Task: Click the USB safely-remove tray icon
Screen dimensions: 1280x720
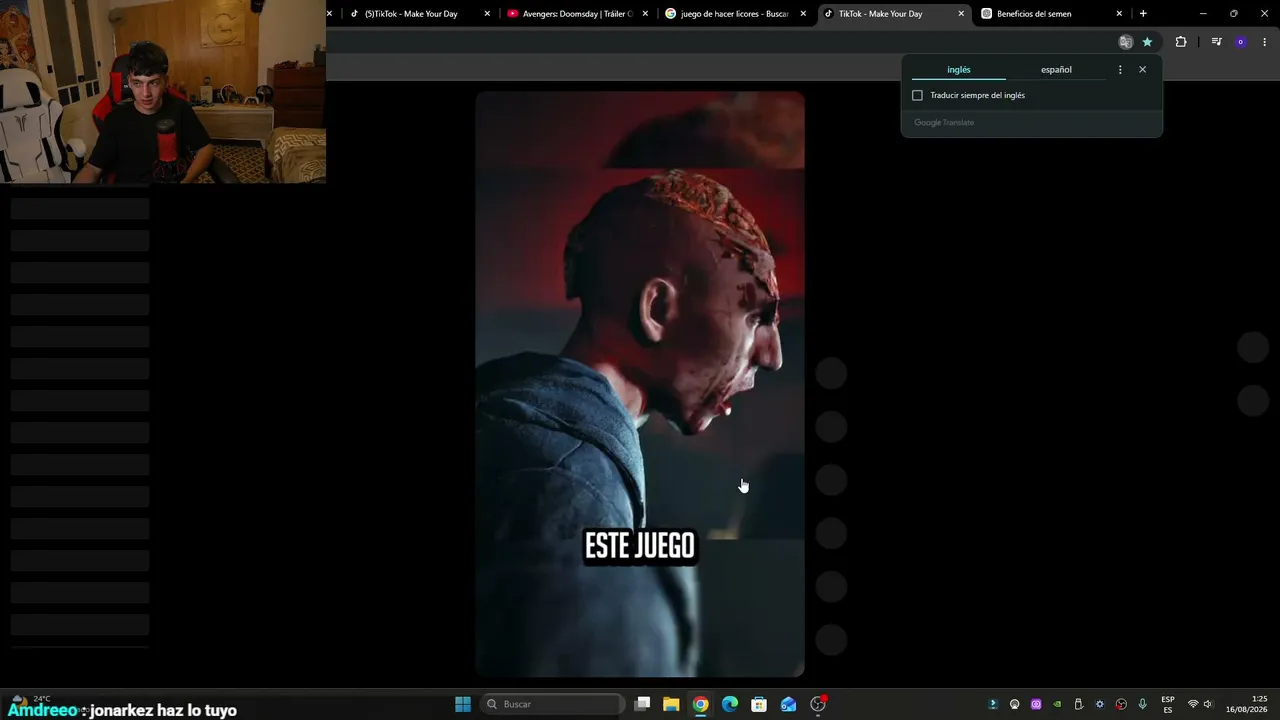Action: point(1078,704)
